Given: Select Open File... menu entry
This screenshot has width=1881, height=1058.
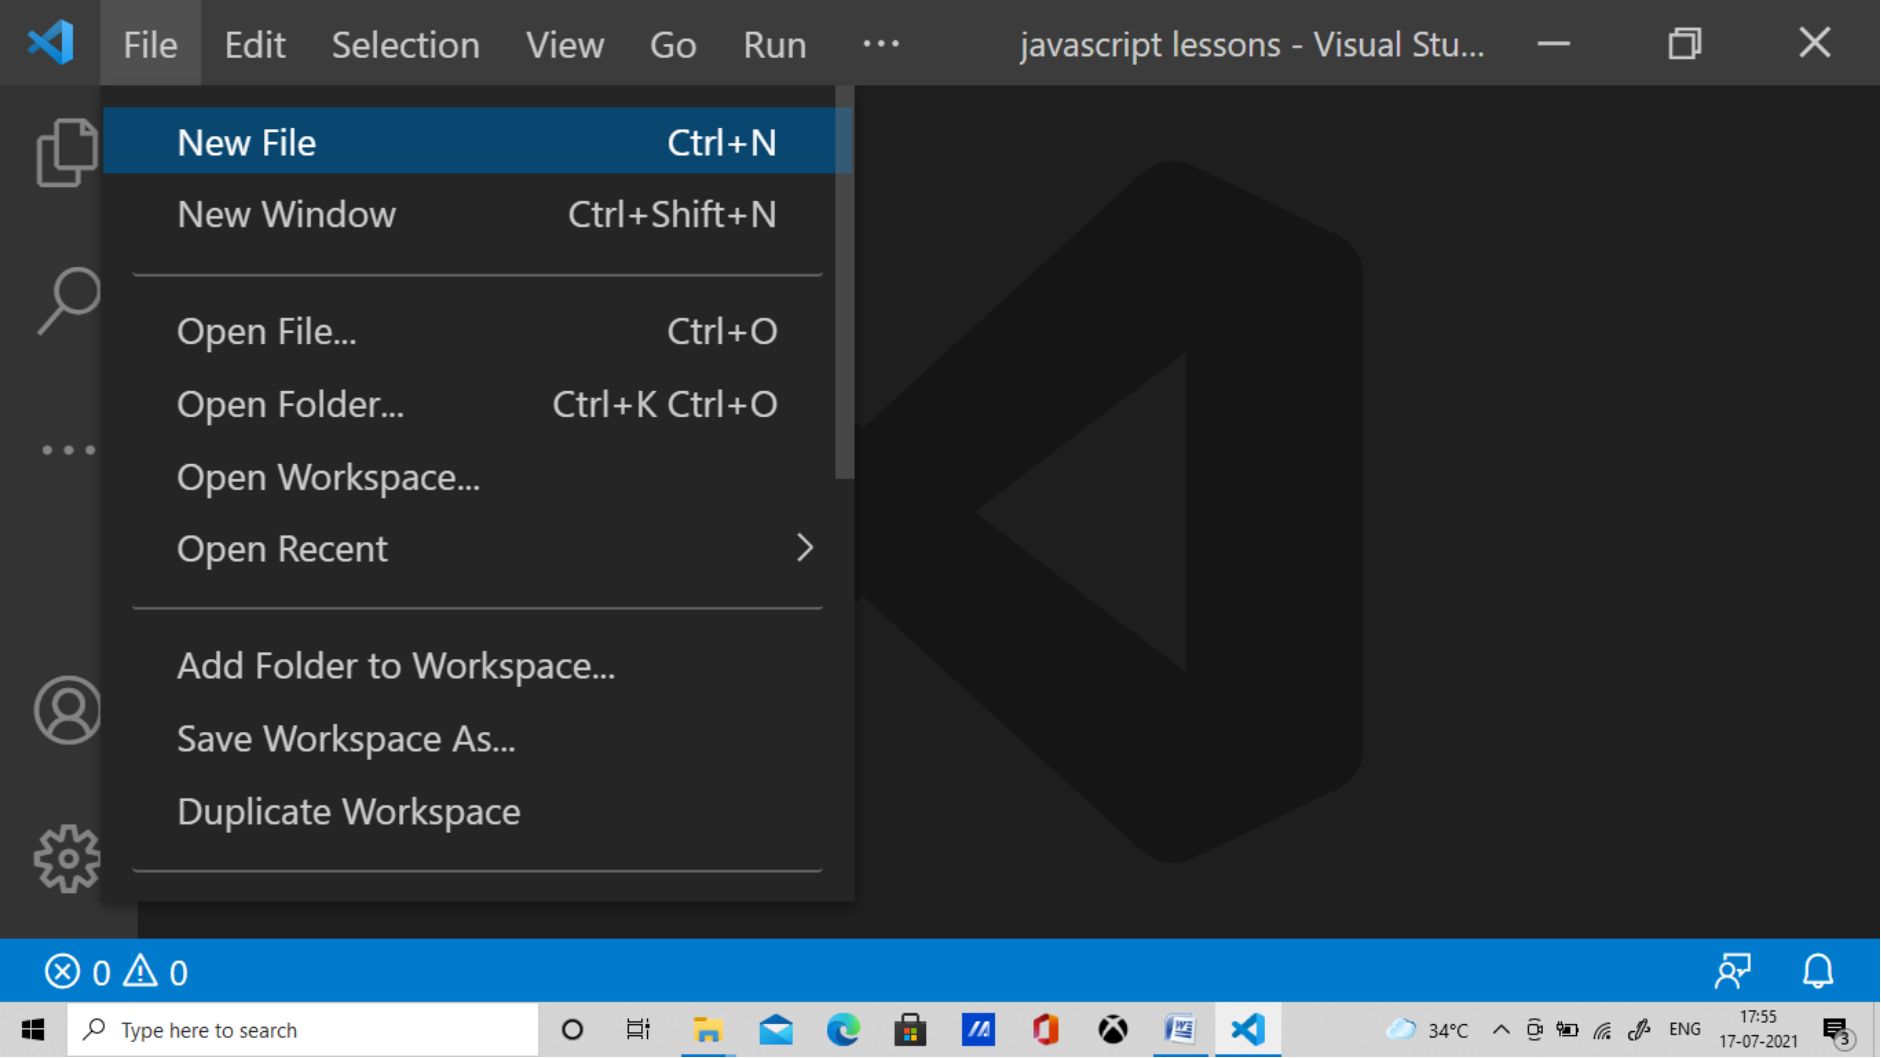Looking at the screenshot, I should (477, 331).
